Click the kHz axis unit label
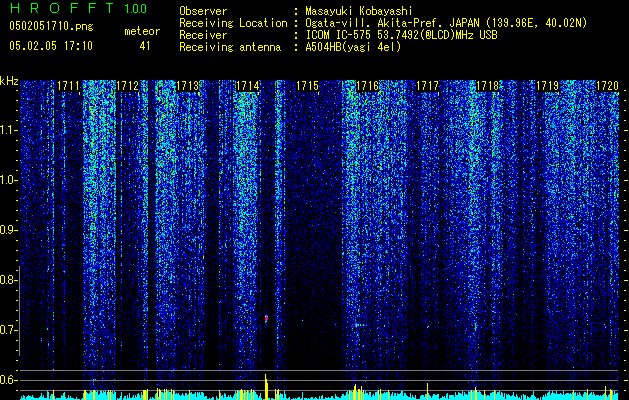The image size is (629, 400). click(9, 81)
